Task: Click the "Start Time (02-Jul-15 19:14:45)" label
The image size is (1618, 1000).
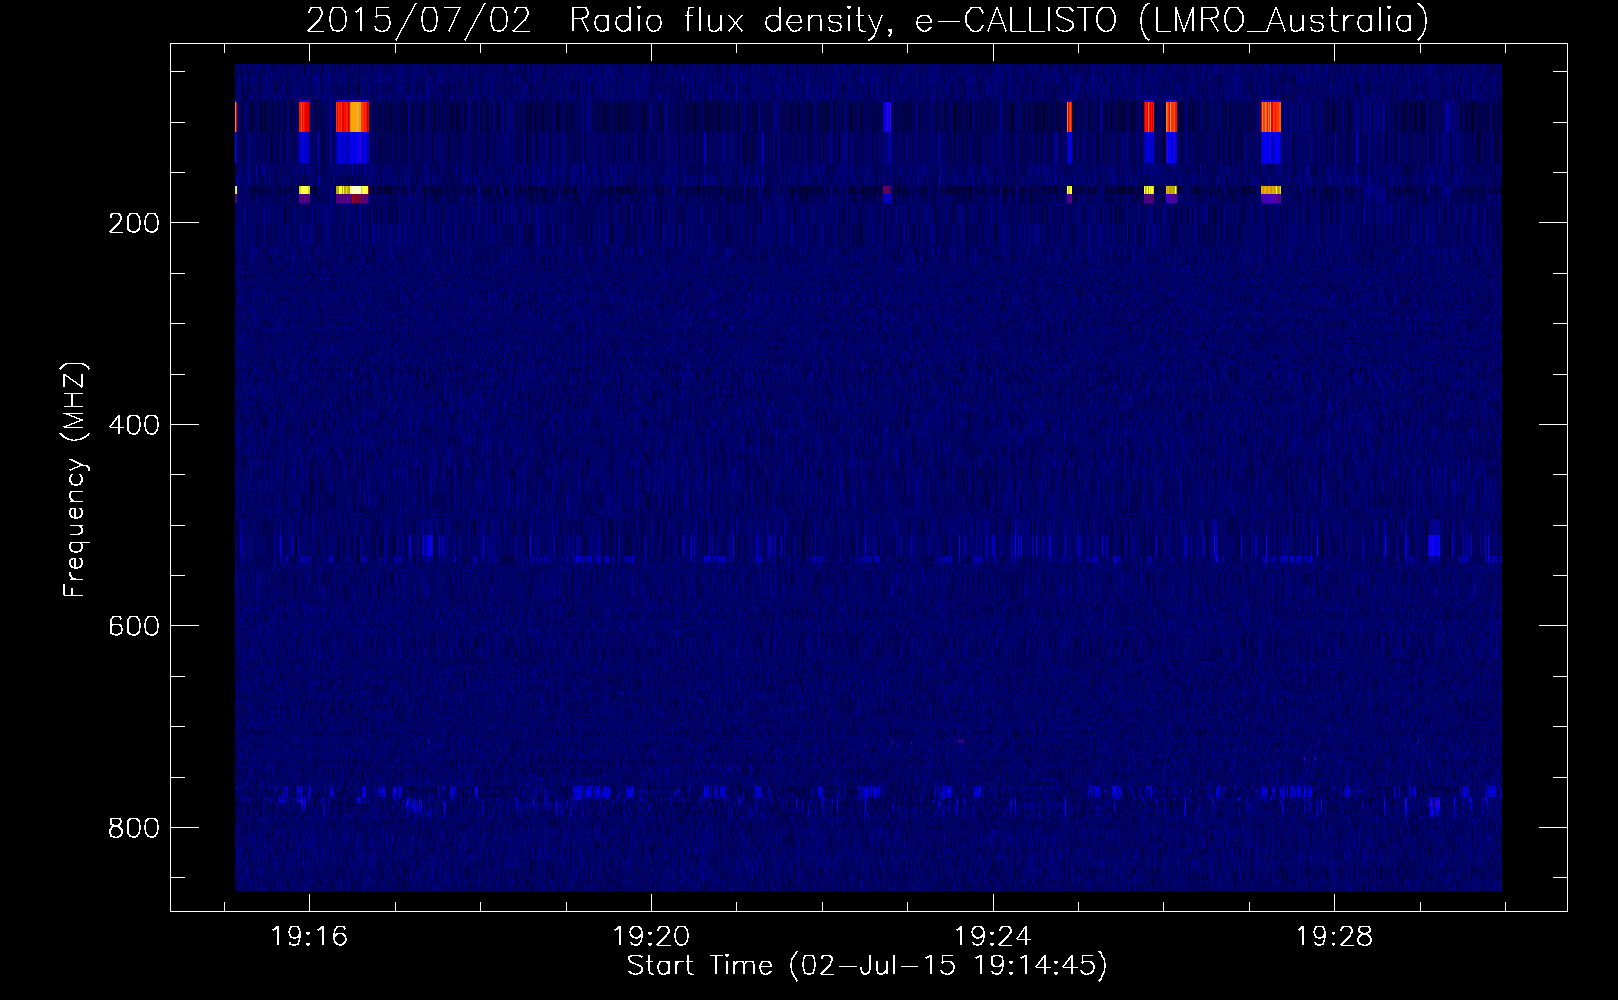Action: [x=867, y=966]
